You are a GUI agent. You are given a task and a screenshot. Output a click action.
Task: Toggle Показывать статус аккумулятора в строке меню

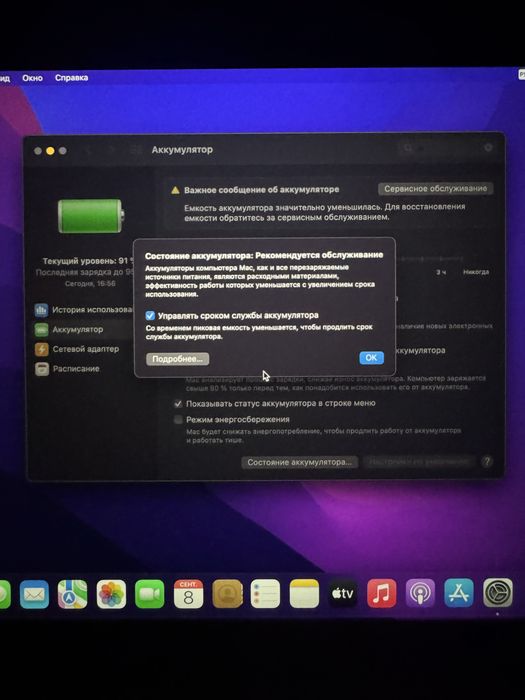pyautogui.click(x=178, y=404)
